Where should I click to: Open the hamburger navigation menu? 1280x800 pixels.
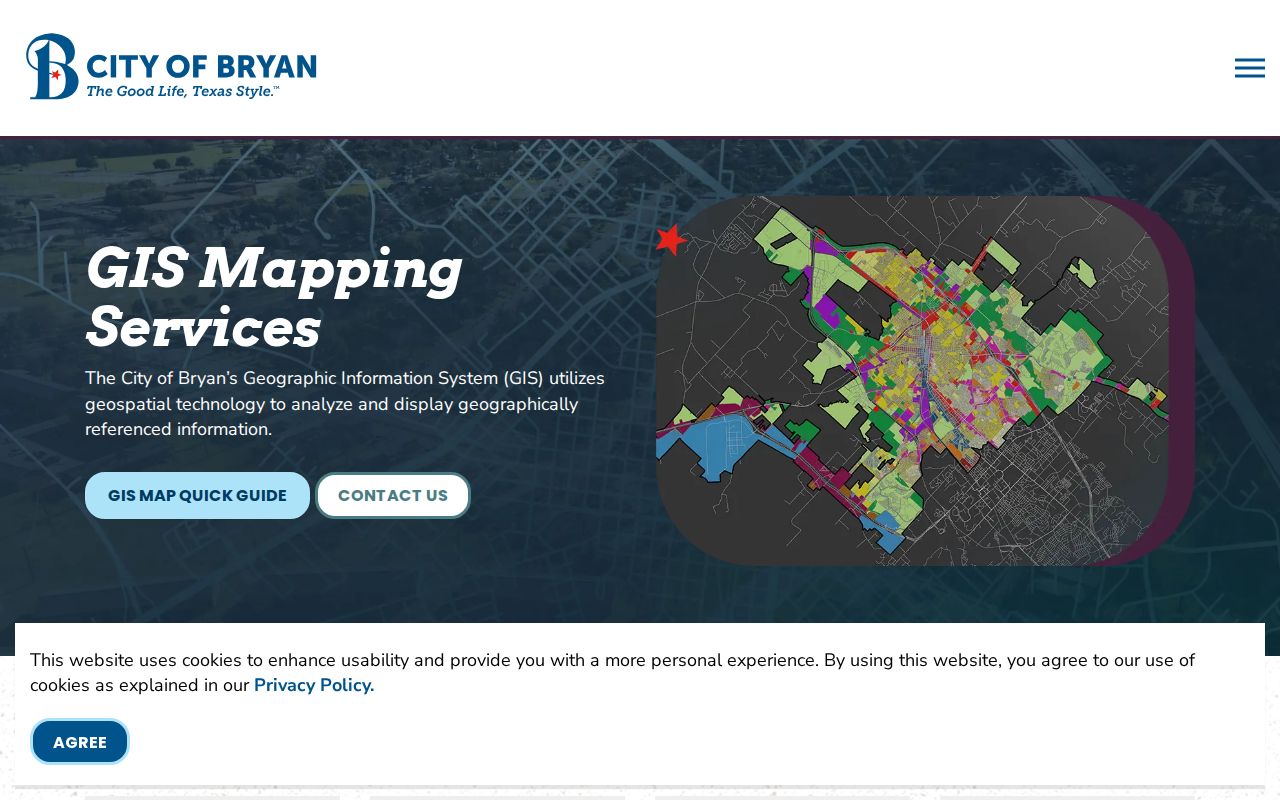[x=1249, y=68]
